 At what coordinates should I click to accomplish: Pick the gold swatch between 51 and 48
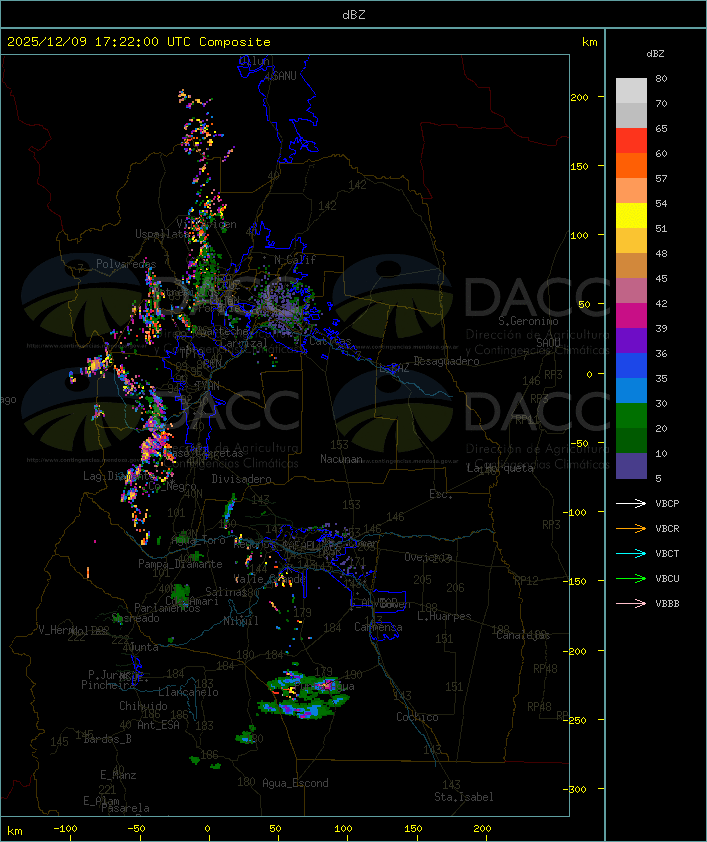click(x=631, y=241)
